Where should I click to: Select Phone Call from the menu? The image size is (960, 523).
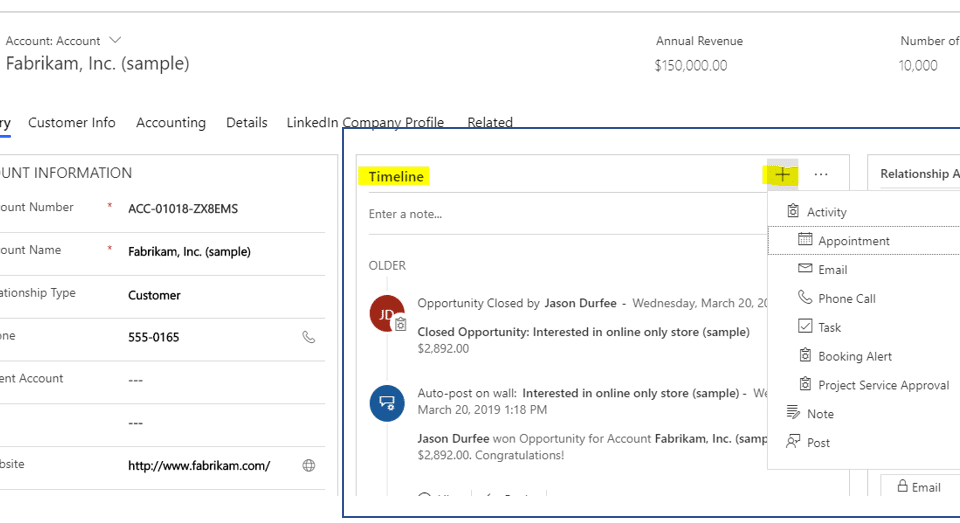pos(846,299)
